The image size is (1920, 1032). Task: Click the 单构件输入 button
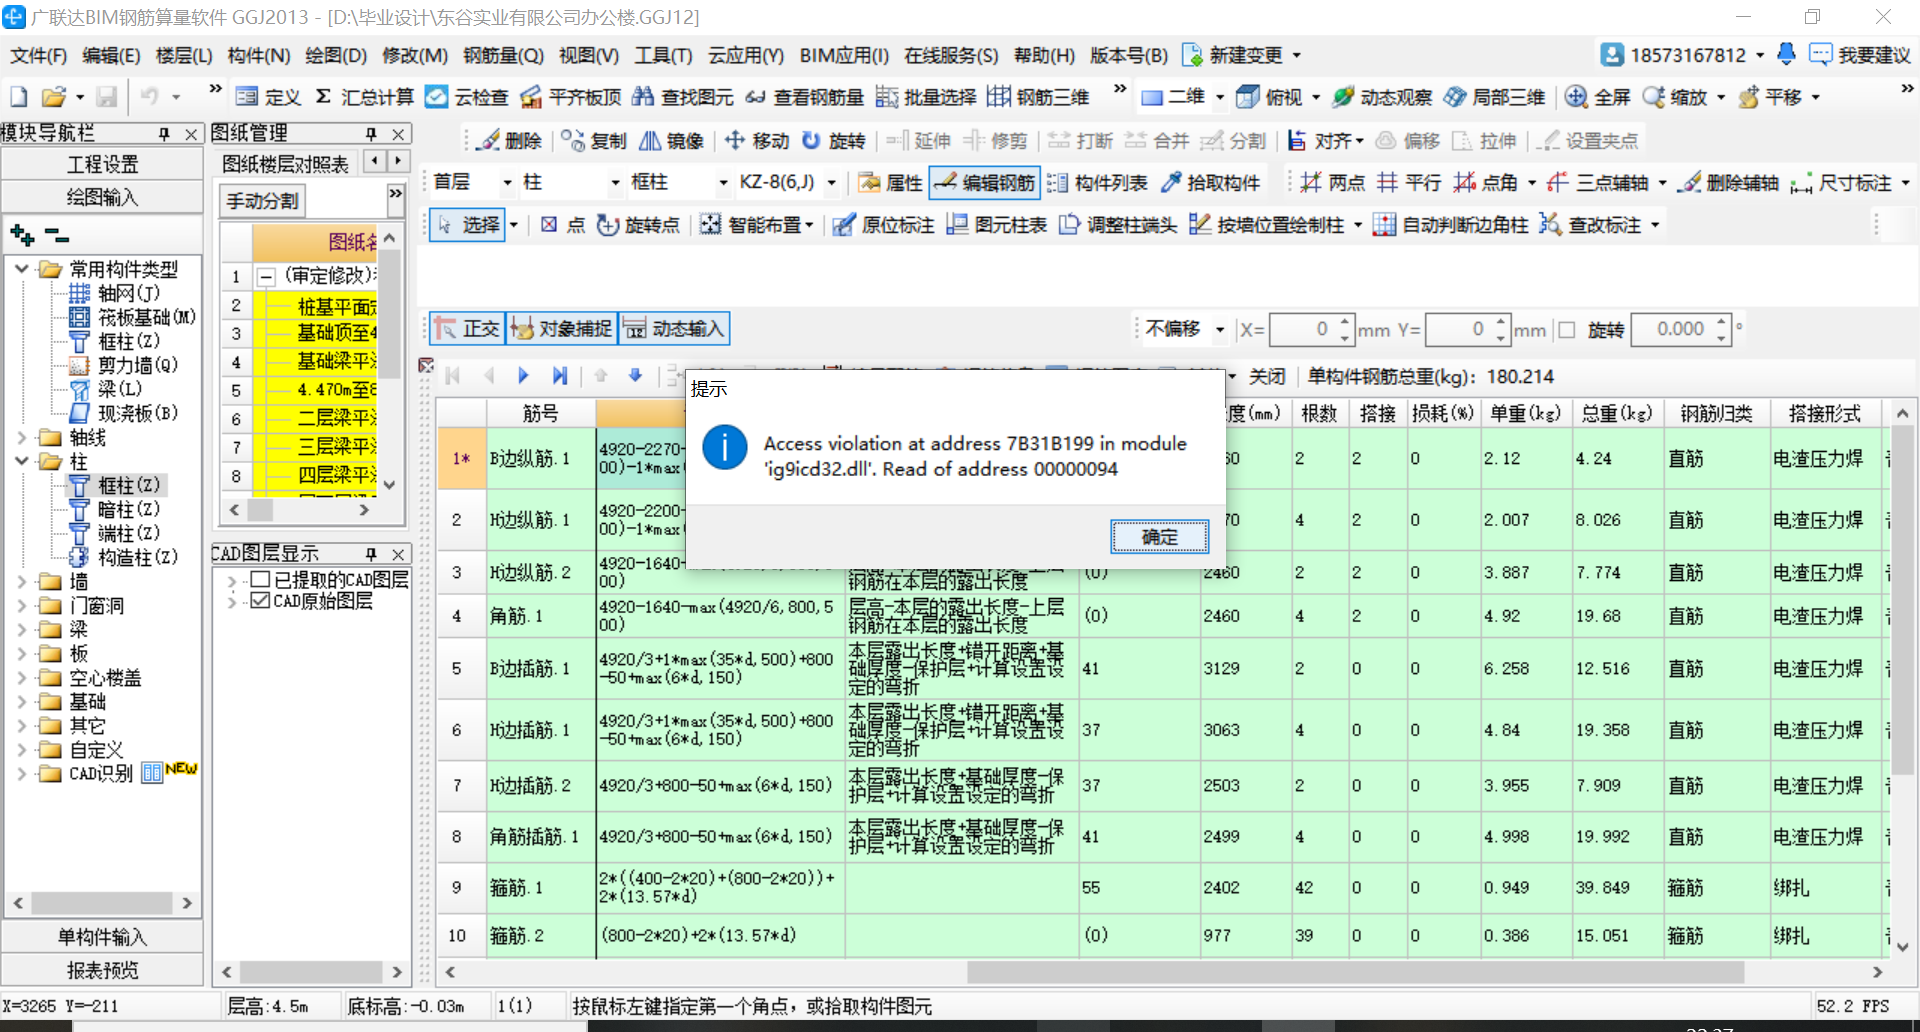(x=102, y=937)
